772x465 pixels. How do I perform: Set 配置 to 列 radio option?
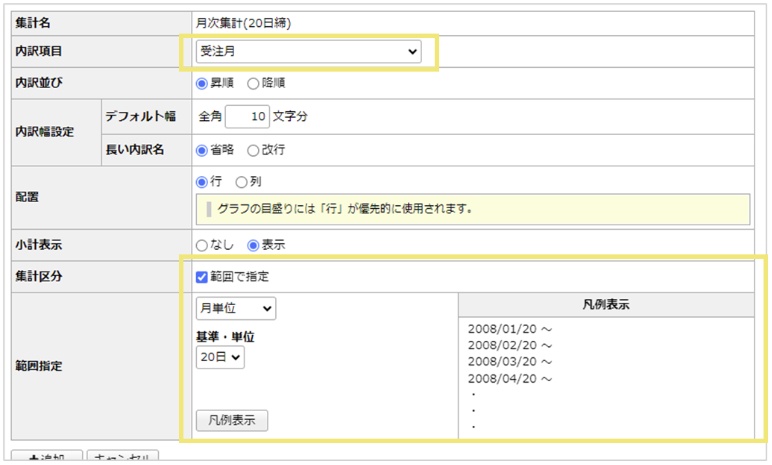click(241, 182)
